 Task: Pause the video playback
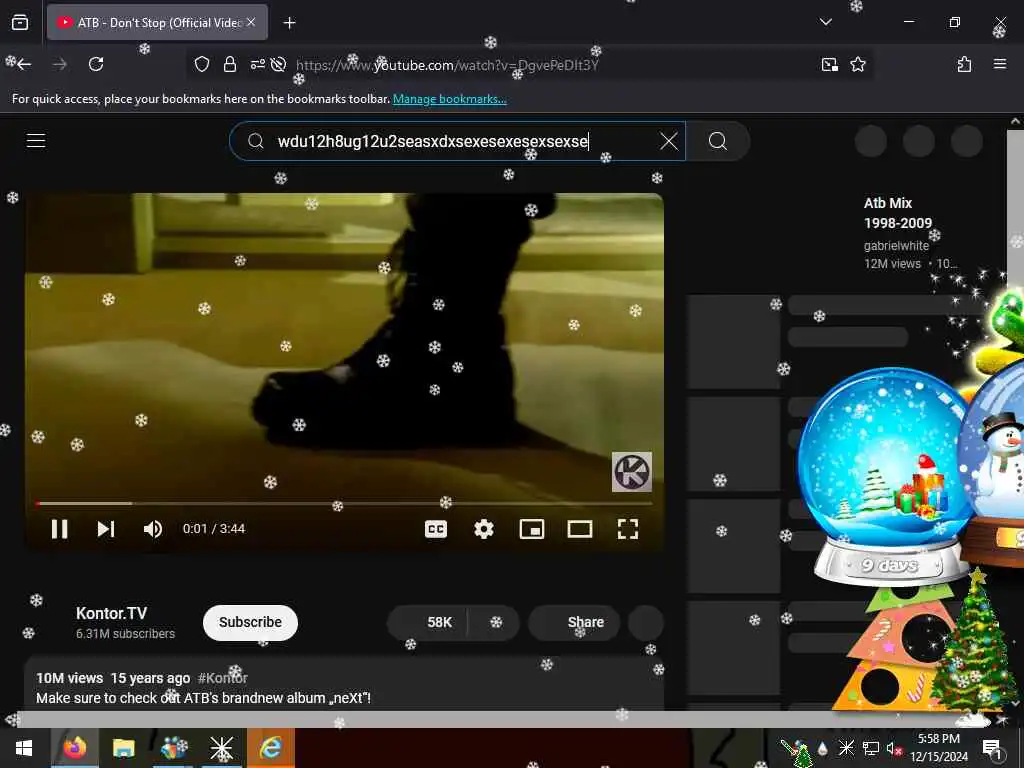pyautogui.click(x=59, y=529)
